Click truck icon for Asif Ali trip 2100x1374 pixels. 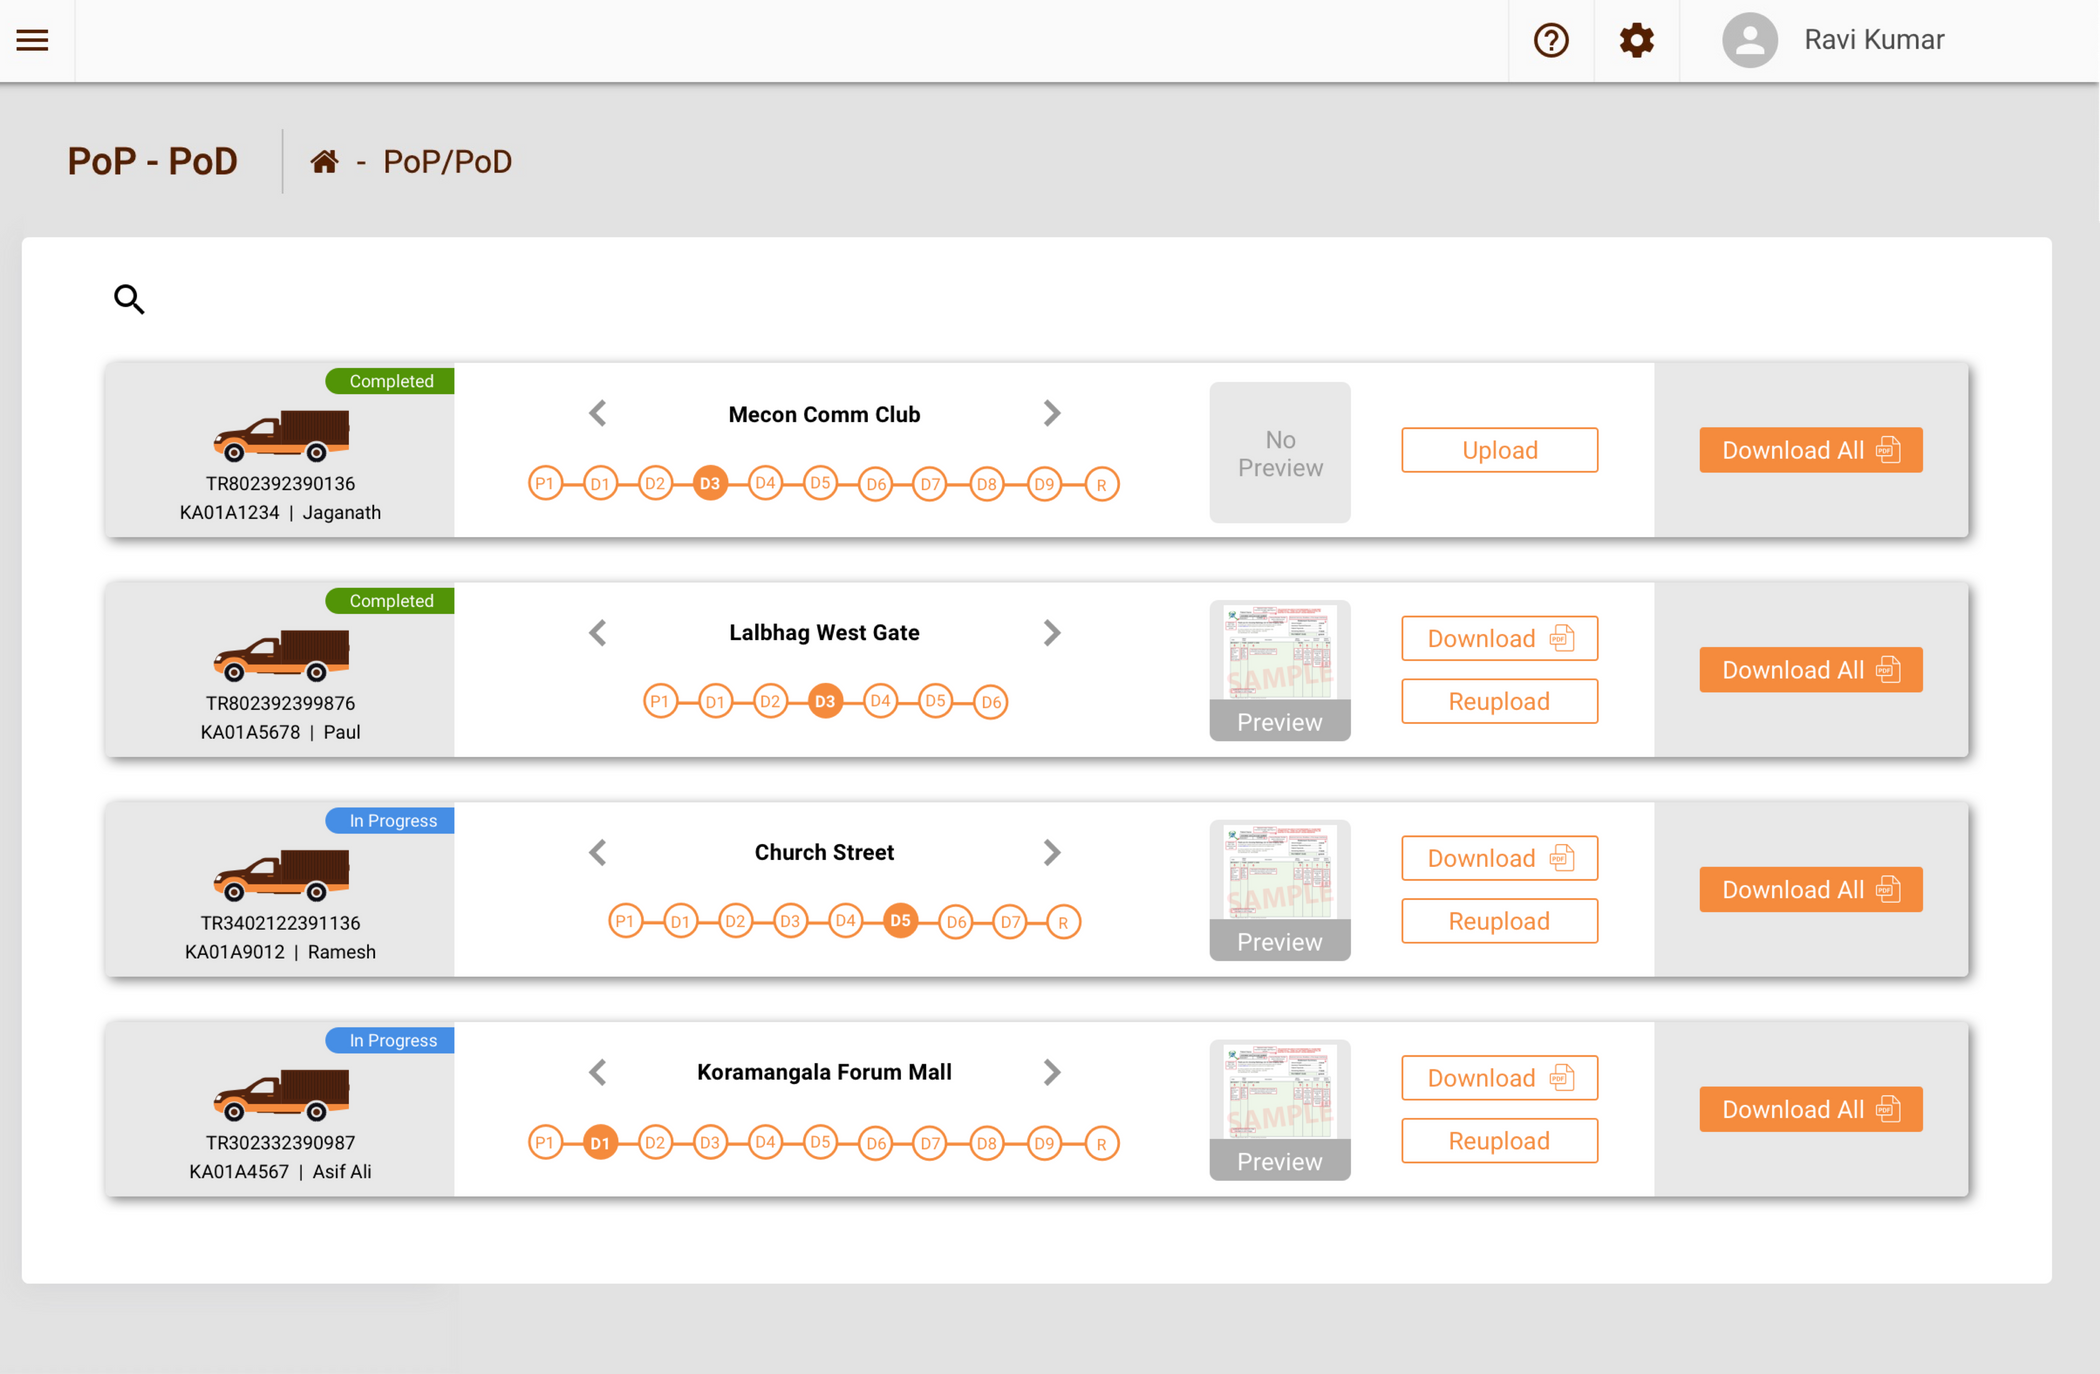[x=281, y=1094]
